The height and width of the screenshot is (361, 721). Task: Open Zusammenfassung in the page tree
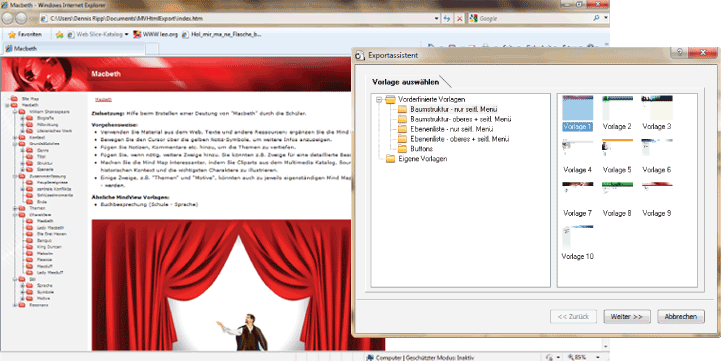(x=47, y=176)
